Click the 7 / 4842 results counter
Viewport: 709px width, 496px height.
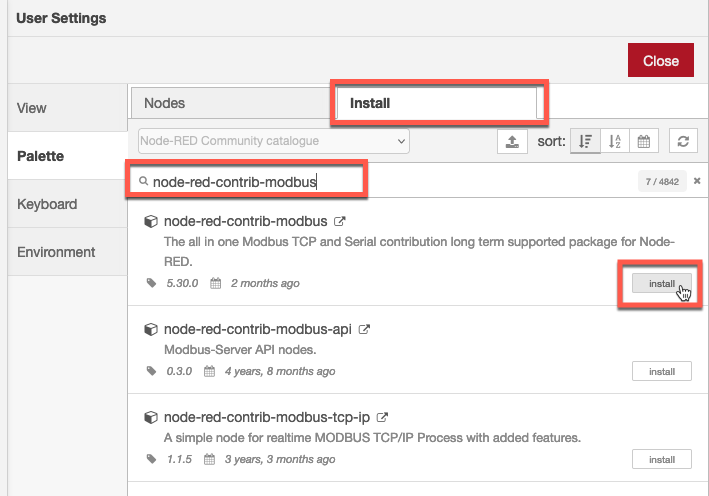662,181
